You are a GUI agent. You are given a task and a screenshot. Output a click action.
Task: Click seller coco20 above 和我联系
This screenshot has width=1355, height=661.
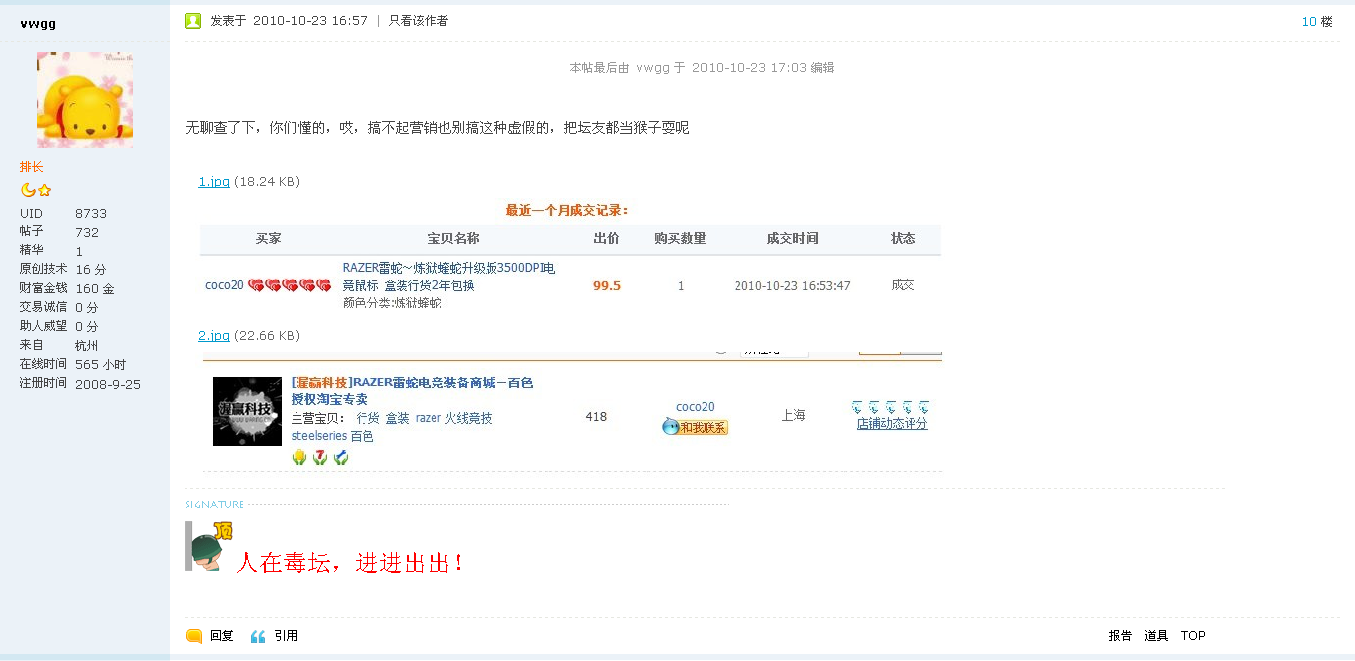click(695, 407)
